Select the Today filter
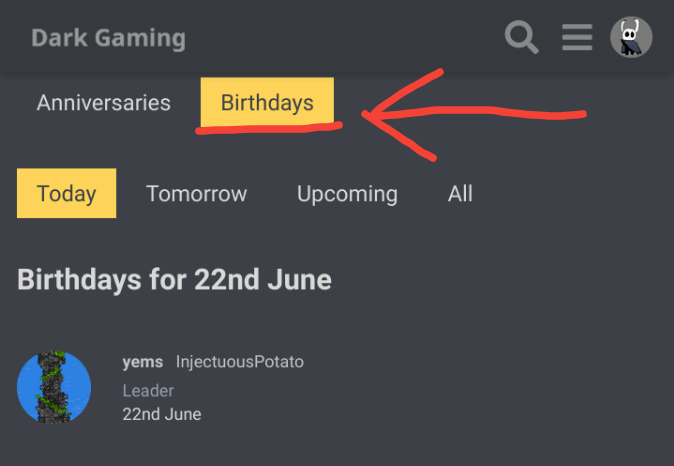 pyautogui.click(x=66, y=193)
